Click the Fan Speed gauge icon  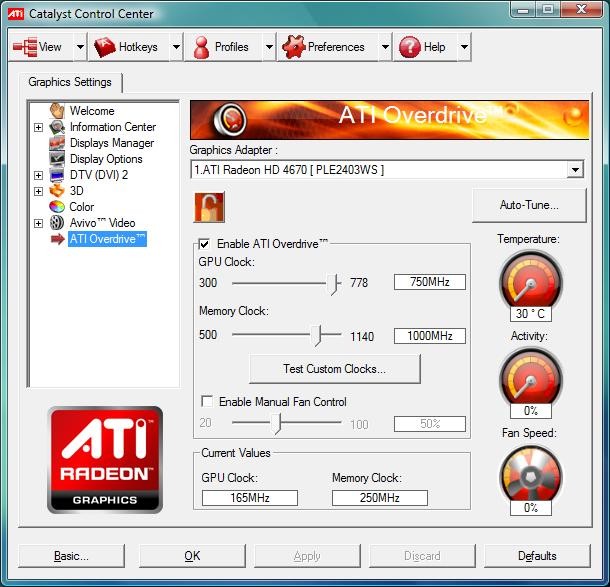coord(531,474)
